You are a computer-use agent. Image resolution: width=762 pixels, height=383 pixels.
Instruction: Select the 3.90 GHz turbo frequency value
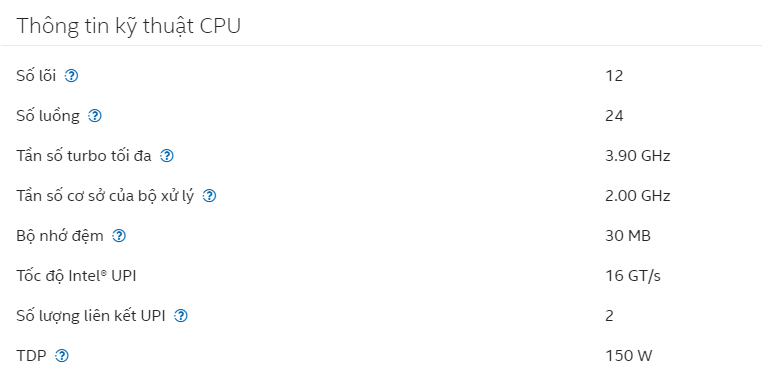(x=638, y=156)
